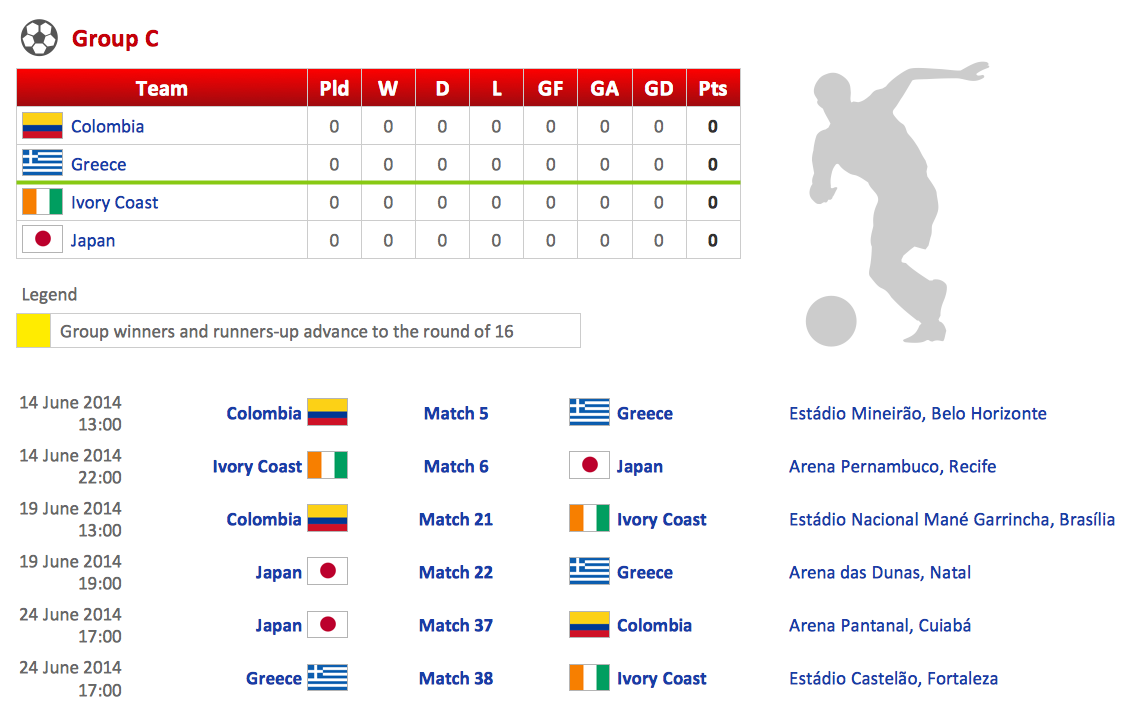The height and width of the screenshot is (715, 1135).
Task: Click the GD column header
Action: [x=658, y=88]
